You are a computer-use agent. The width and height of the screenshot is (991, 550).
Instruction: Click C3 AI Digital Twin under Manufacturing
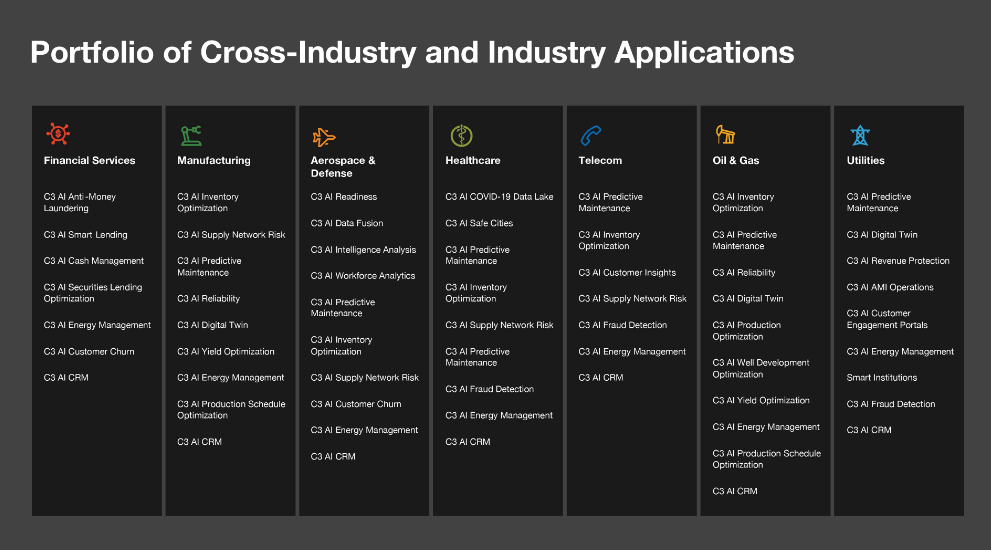[x=212, y=325]
